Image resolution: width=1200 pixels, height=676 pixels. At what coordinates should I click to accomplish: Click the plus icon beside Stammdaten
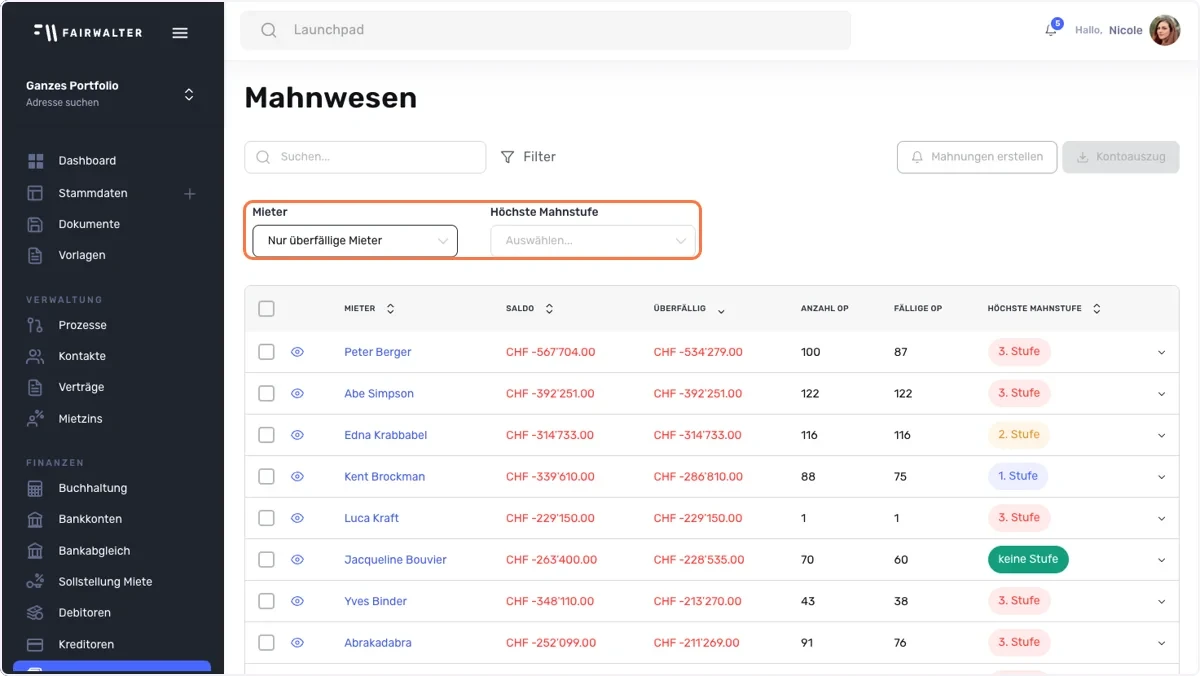(189, 193)
